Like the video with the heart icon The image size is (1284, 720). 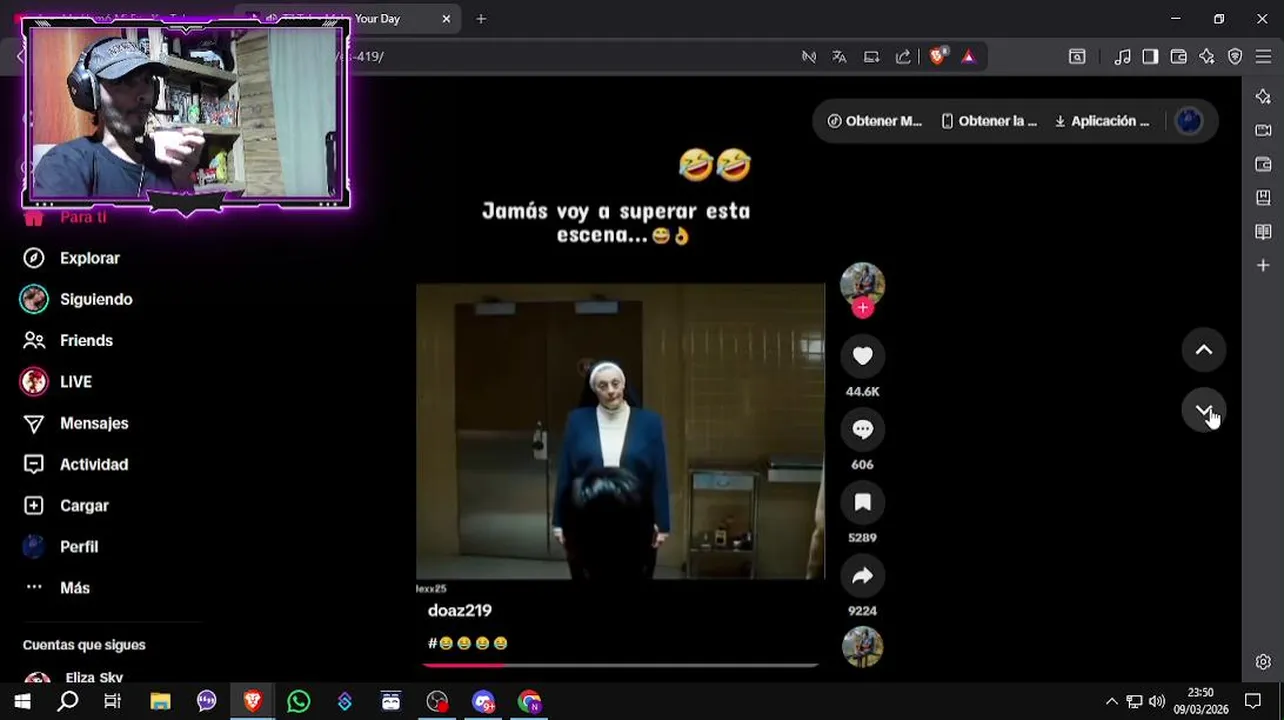(862, 356)
